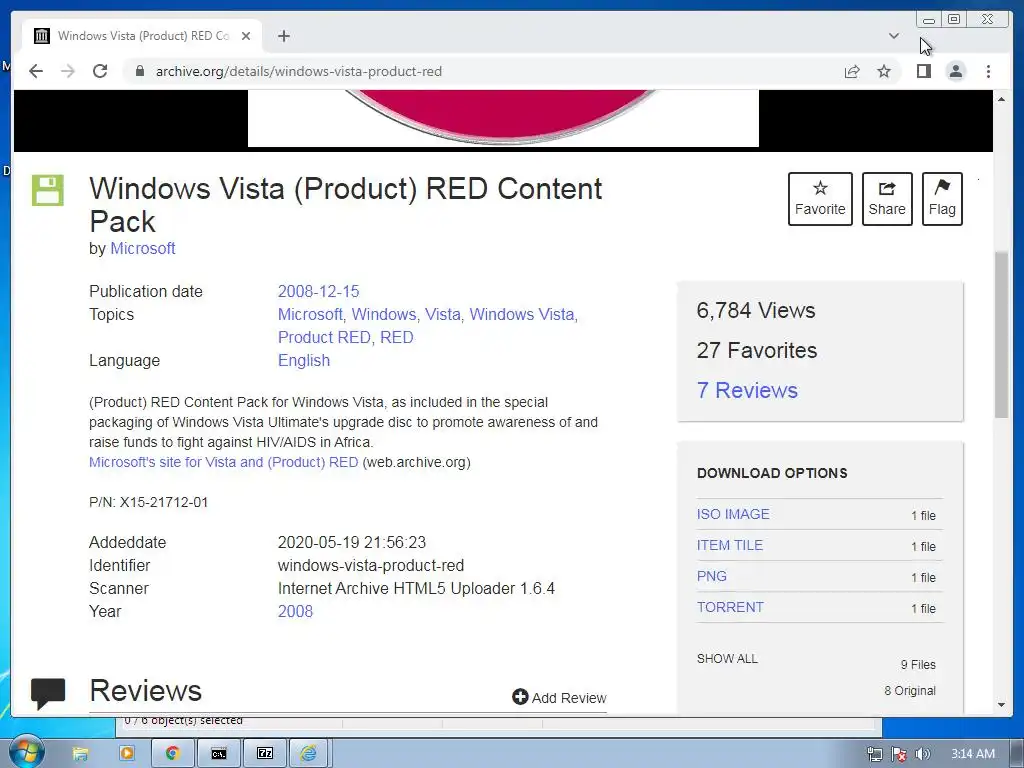The height and width of the screenshot is (768, 1024).
Task: Download the ITEM TILE file
Action: click(729, 545)
